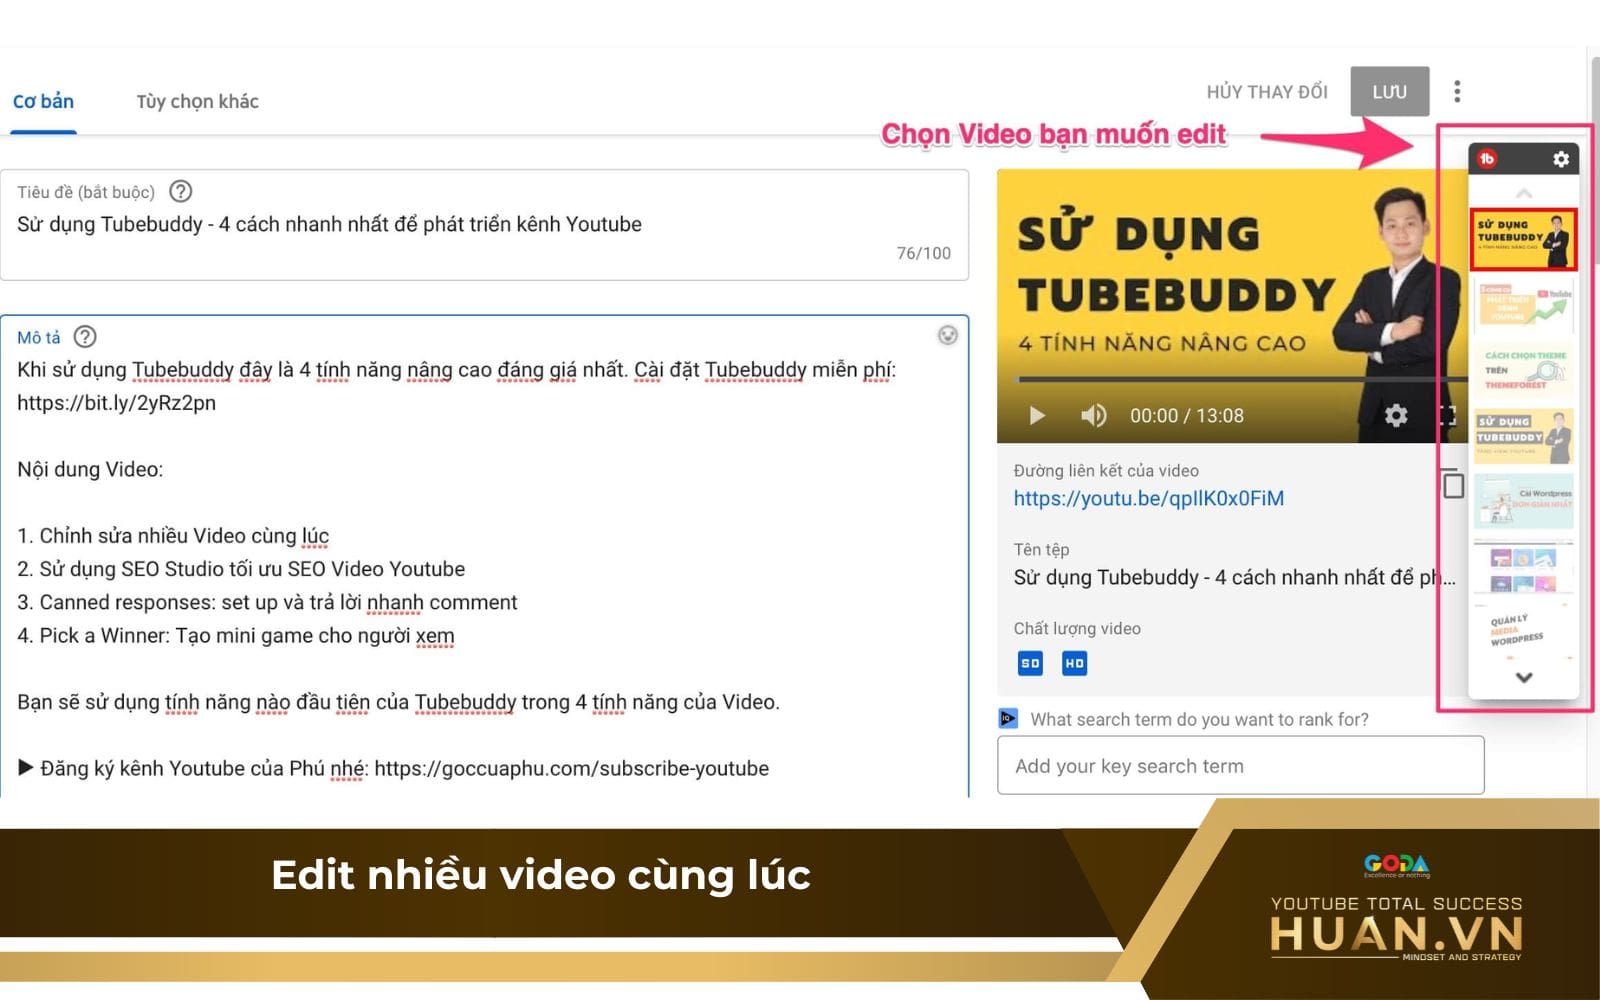Select the Quản lý Media Wordpress thumbnail

click(1524, 631)
